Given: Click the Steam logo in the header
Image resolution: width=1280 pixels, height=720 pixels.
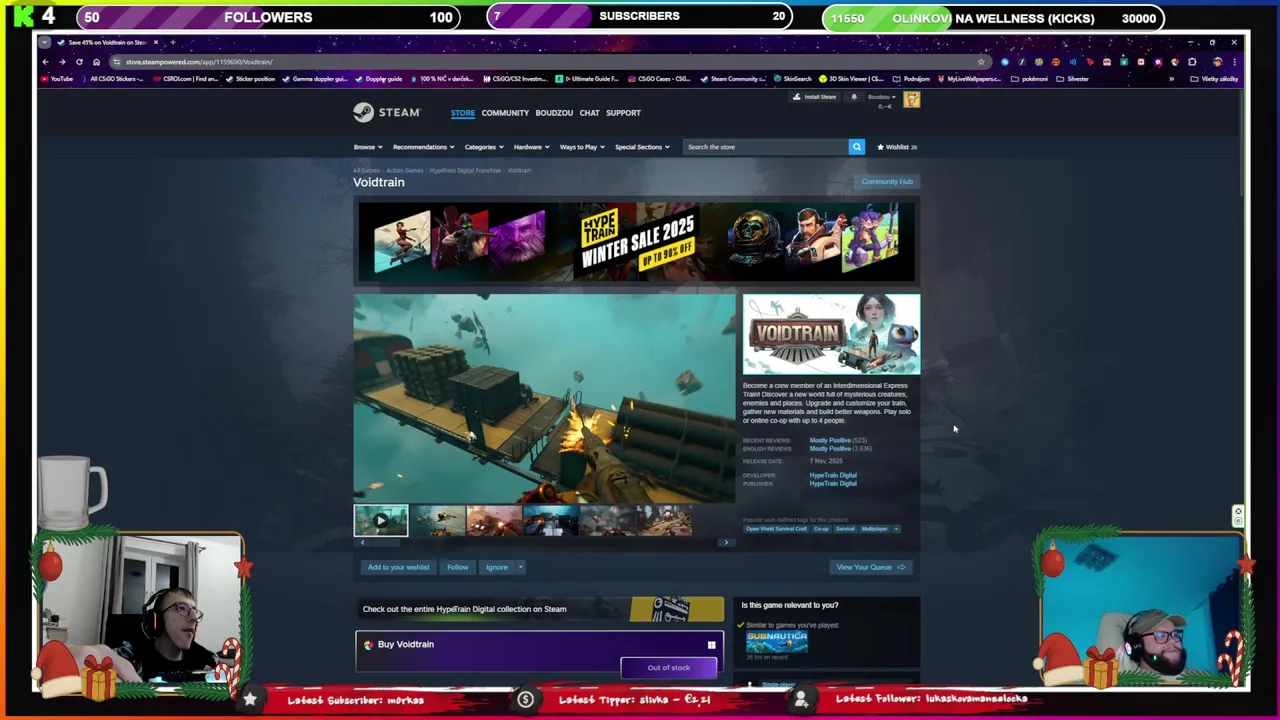Looking at the screenshot, I should point(387,113).
